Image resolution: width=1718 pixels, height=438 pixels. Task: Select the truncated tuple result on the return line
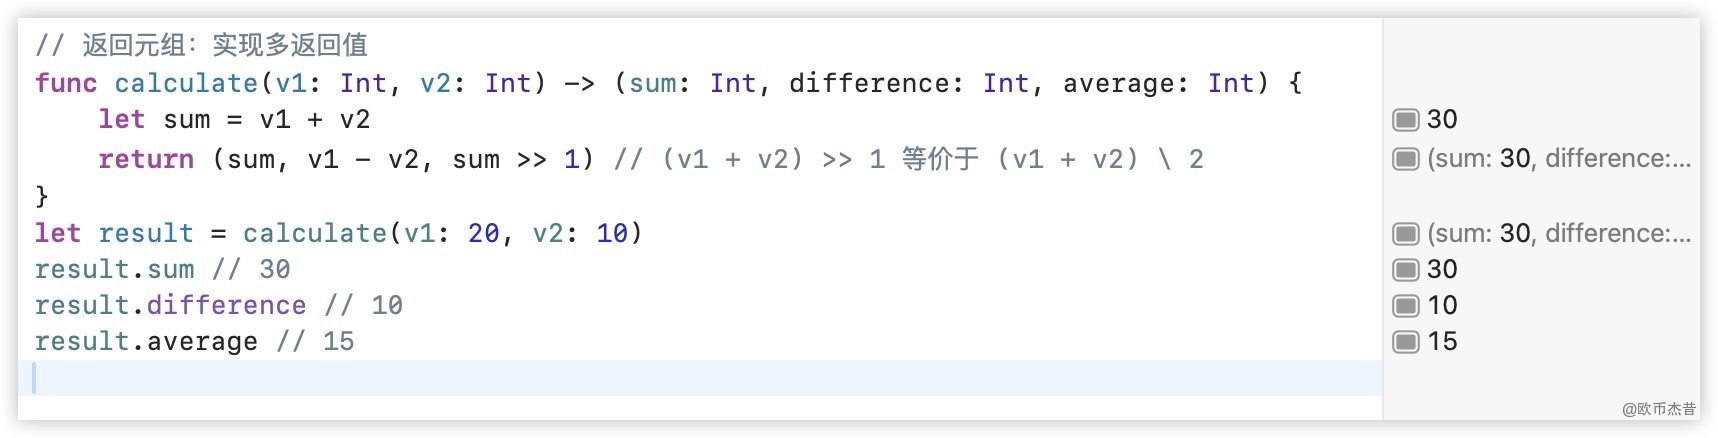pos(1558,159)
